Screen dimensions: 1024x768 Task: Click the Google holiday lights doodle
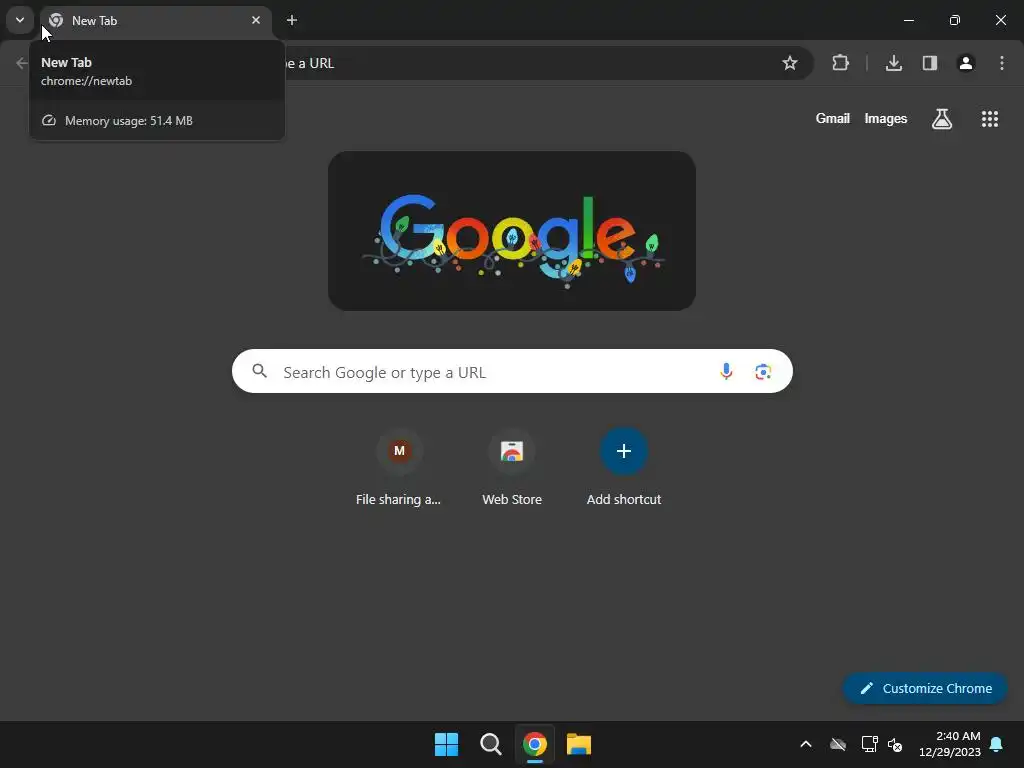tap(512, 231)
